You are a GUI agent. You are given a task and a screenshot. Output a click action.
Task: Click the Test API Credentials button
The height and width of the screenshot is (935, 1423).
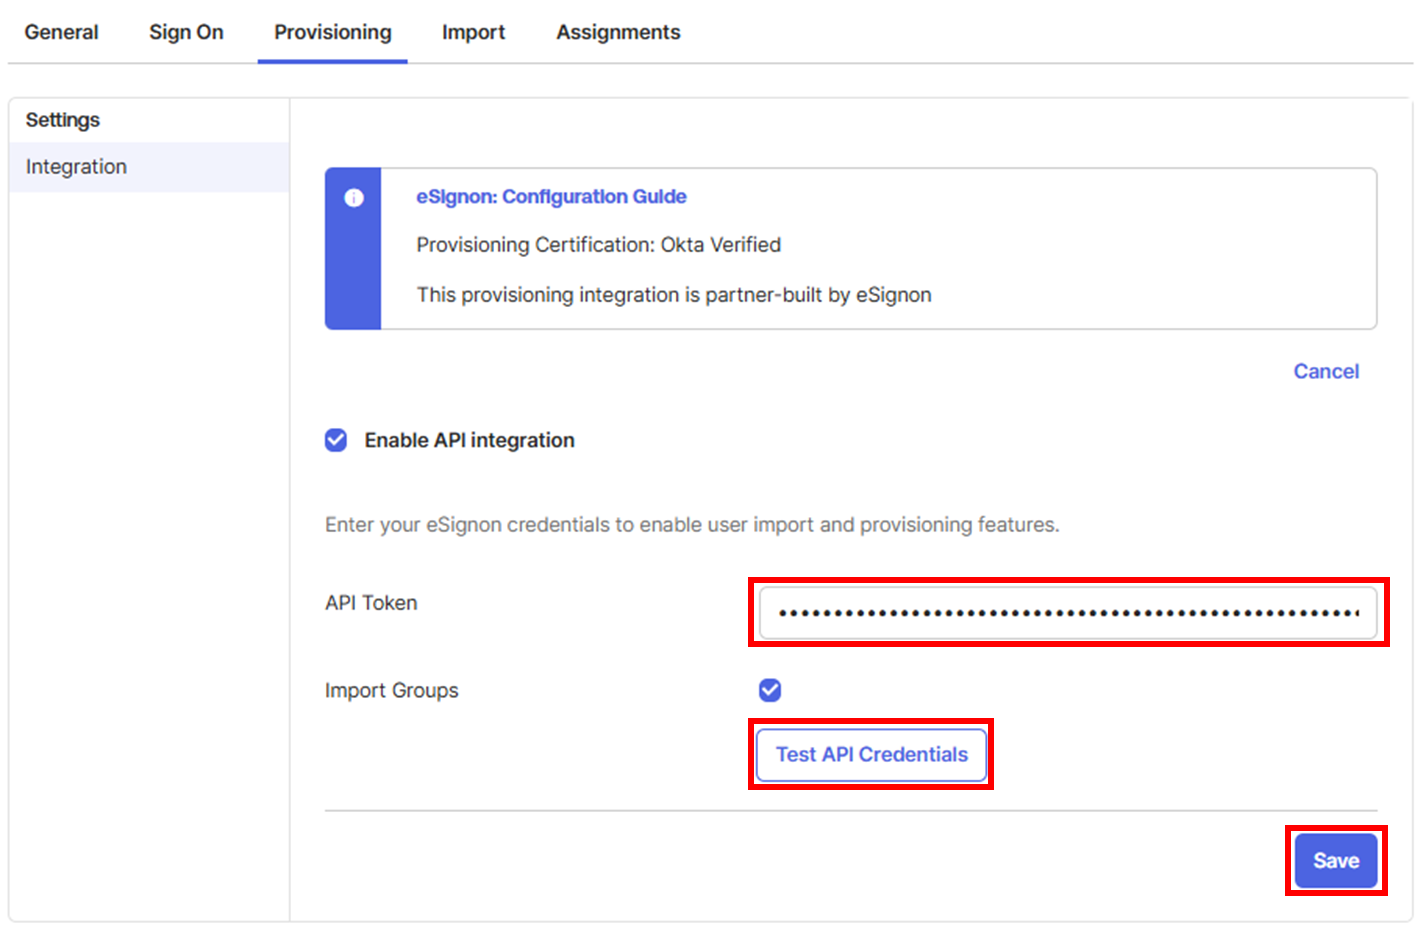(x=871, y=755)
